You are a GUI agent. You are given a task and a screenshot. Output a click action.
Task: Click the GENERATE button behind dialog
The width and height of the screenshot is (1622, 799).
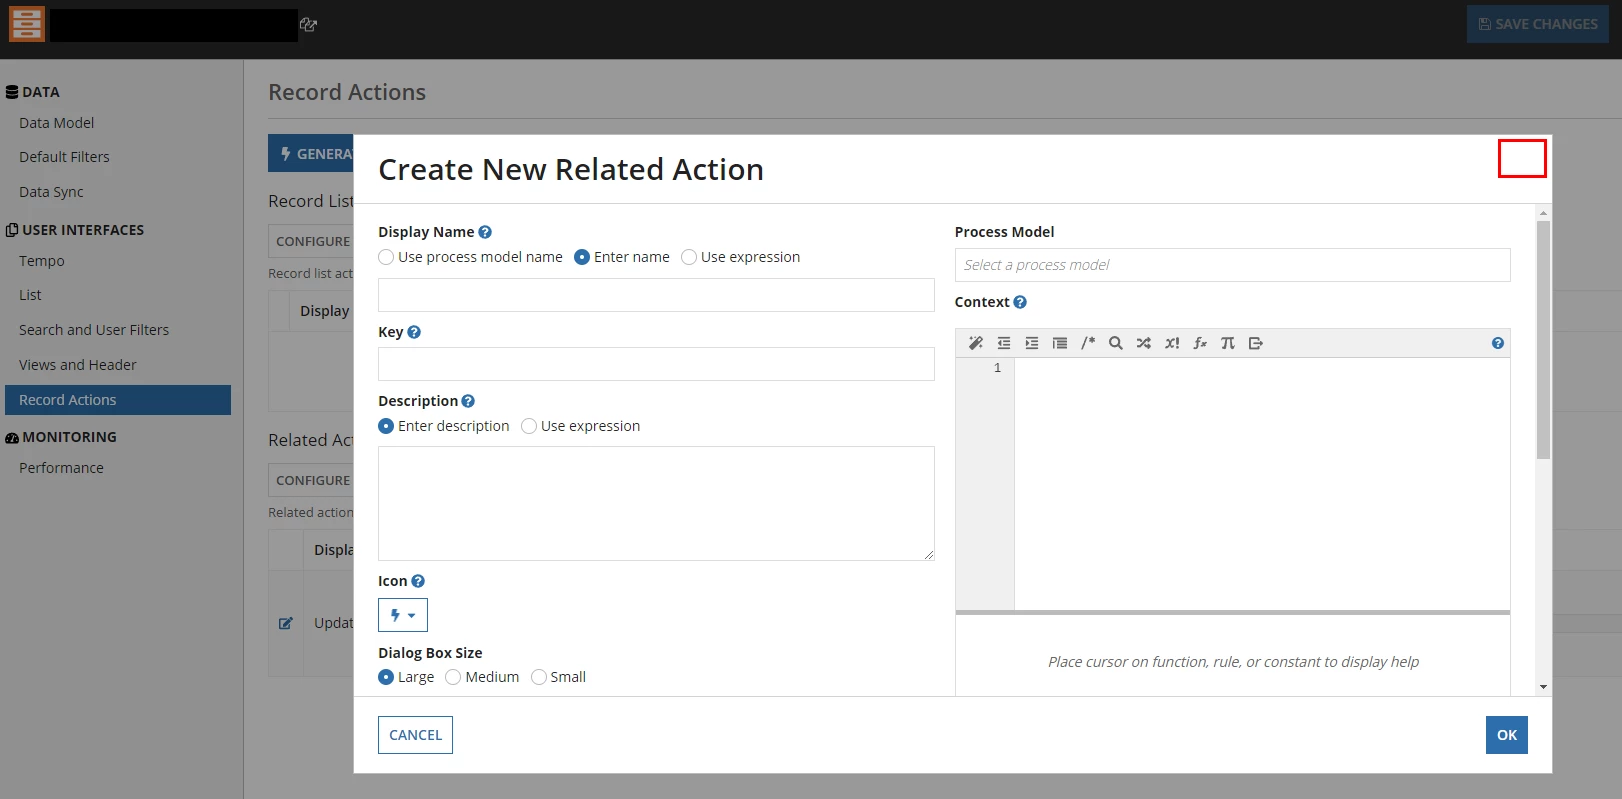pos(311,153)
